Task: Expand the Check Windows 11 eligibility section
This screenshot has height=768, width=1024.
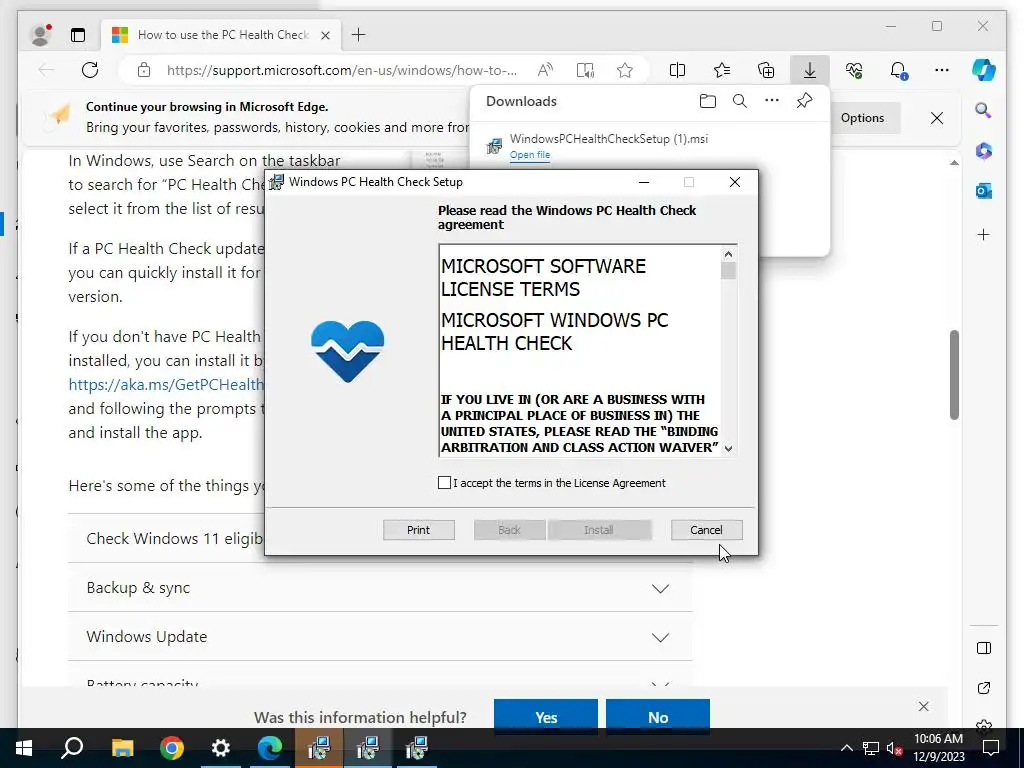Action: (380, 539)
